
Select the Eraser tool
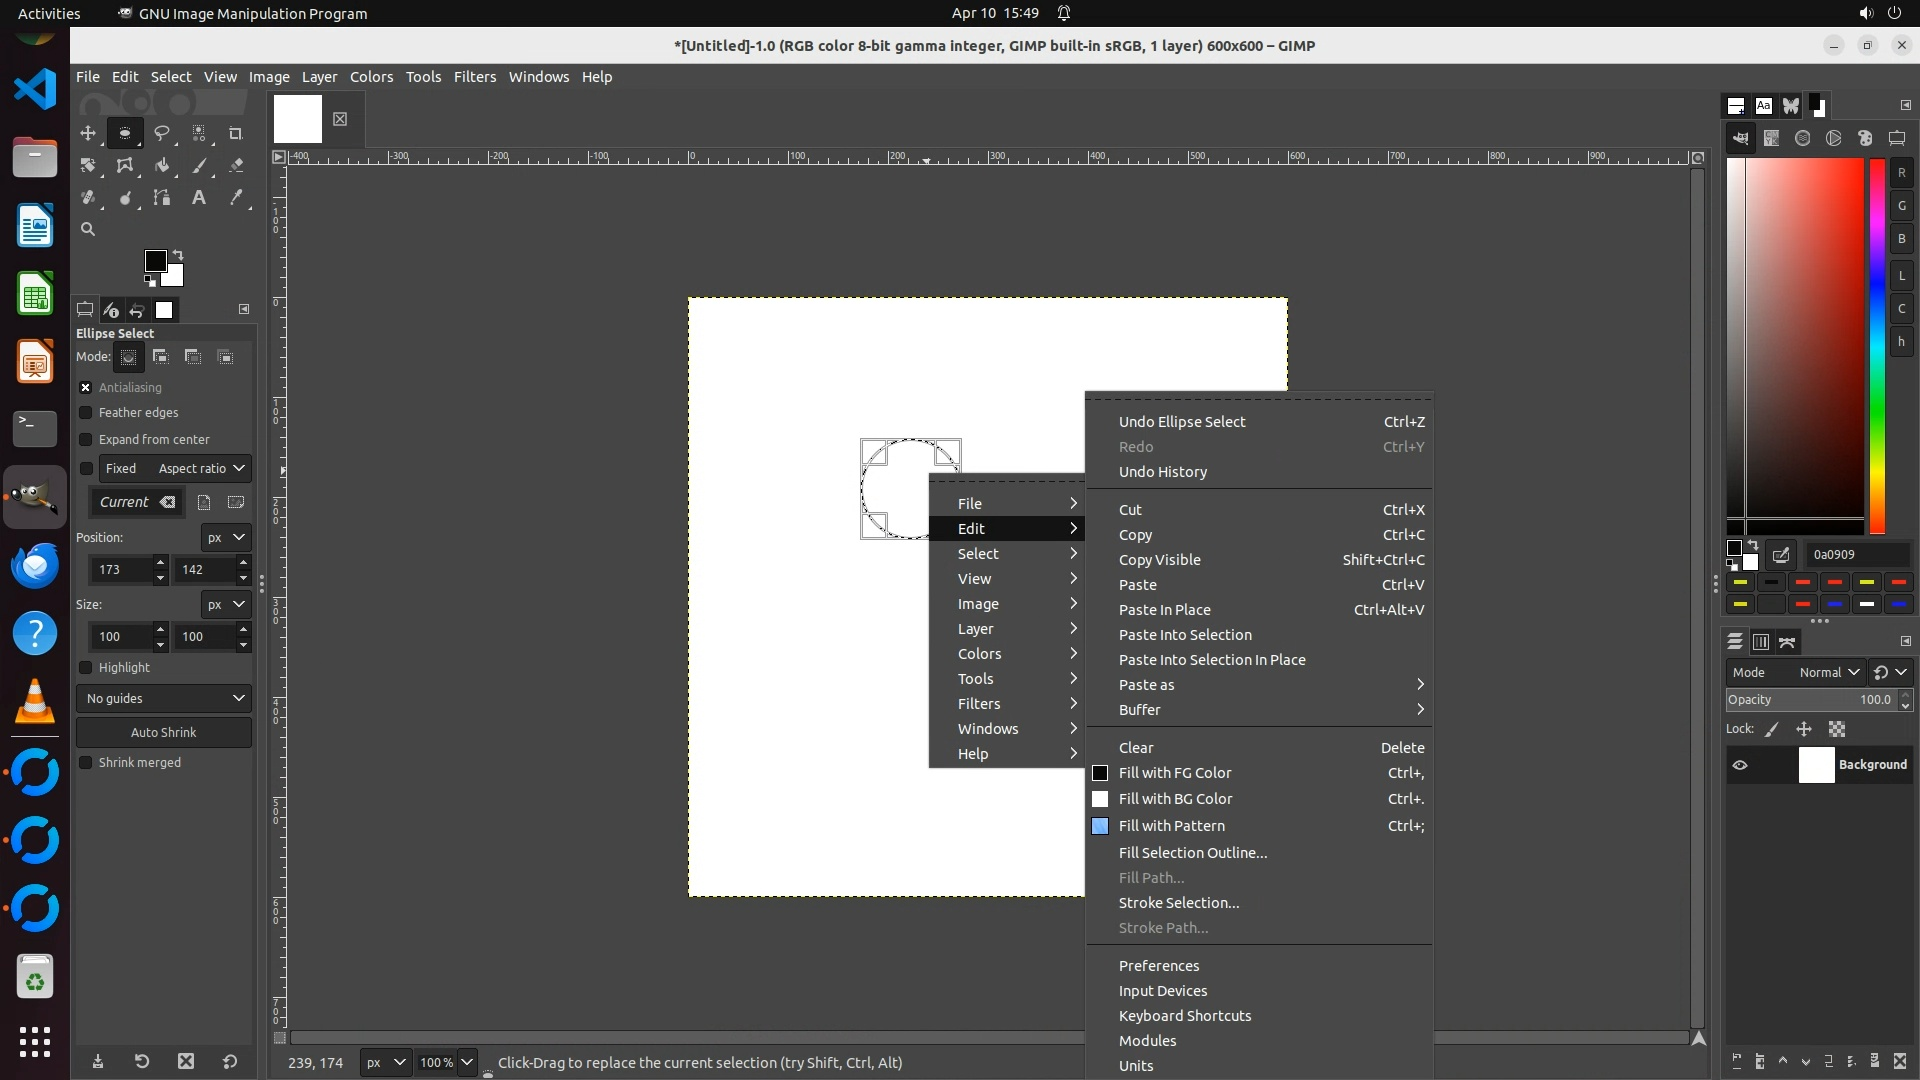point(236,166)
